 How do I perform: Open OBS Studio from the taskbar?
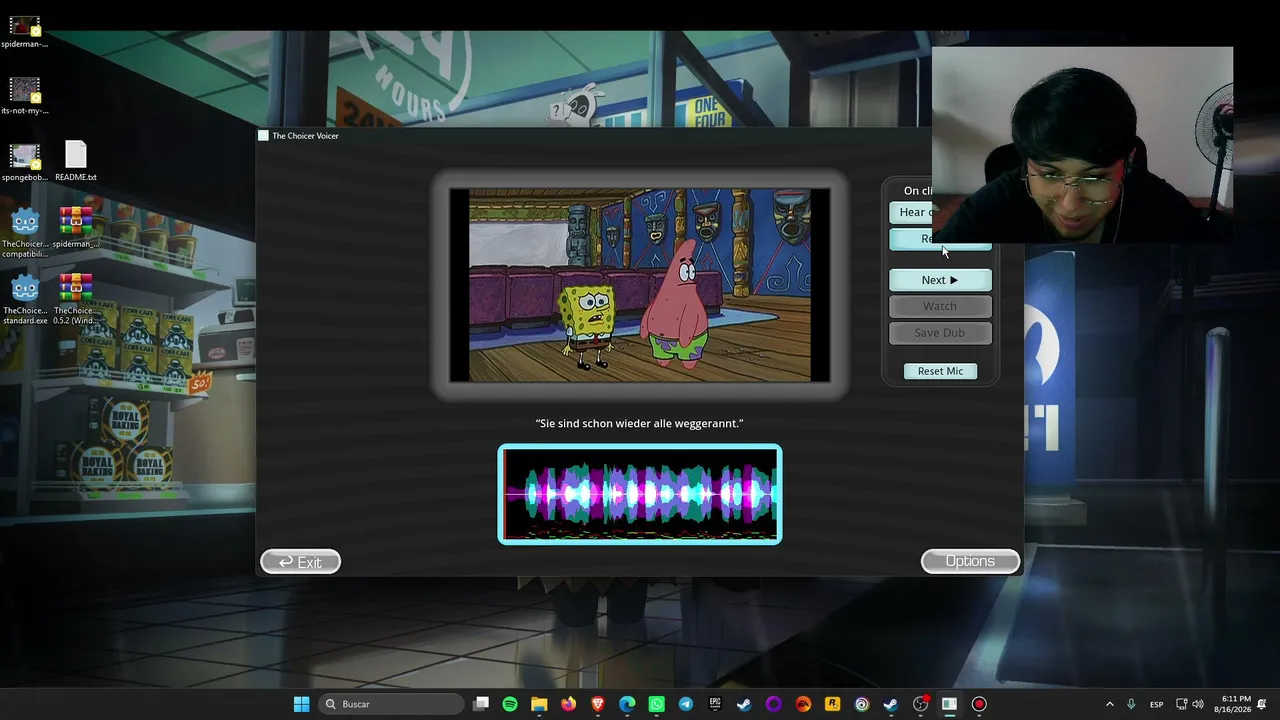click(x=920, y=704)
